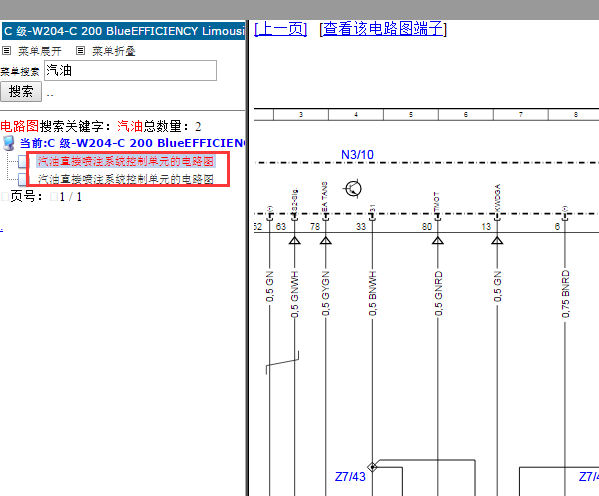Click the Z7/43 junction diamond node
Viewport: 599px width, 496px height.
372,467
